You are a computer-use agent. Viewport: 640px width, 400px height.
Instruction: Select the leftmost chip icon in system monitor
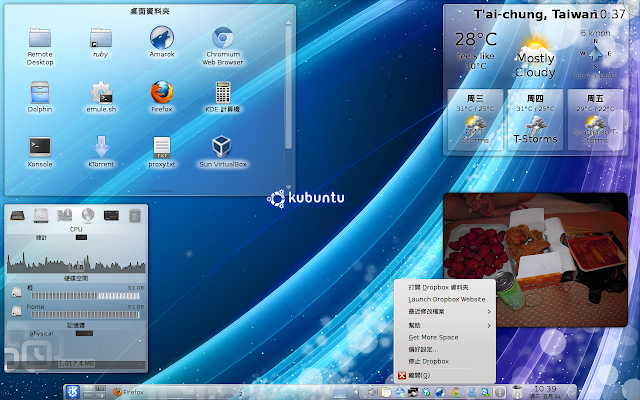coord(17,215)
